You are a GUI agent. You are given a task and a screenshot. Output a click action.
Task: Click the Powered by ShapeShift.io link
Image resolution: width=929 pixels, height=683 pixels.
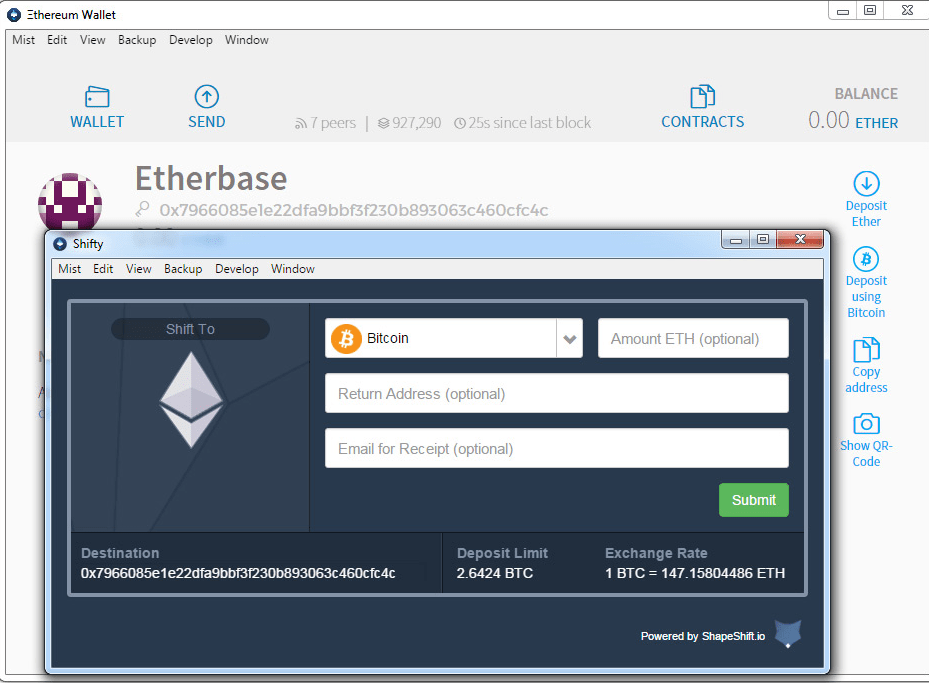[703, 636]
